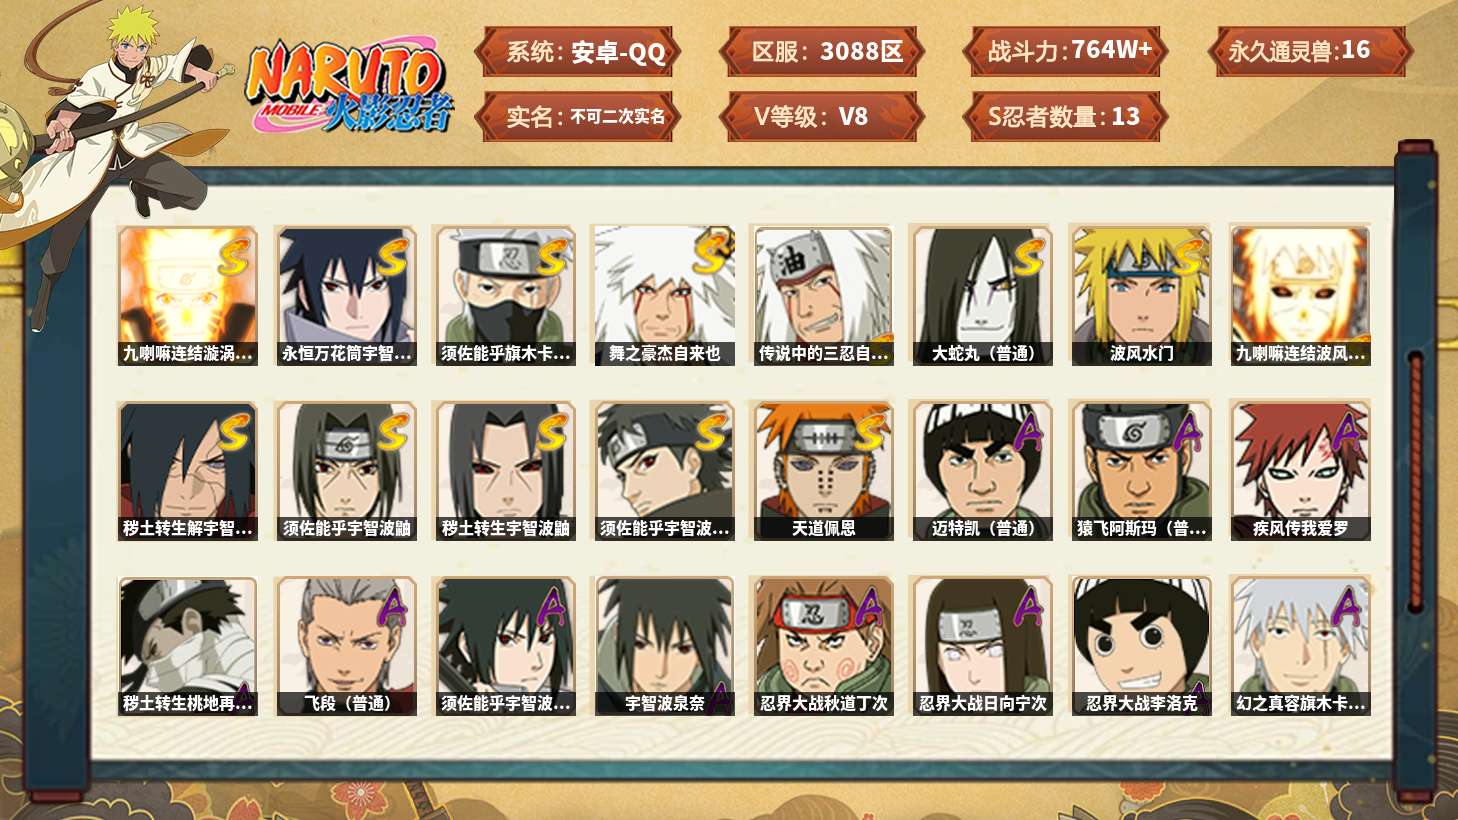This screenshot has width=1458, height=820.
Task: Click the V等级 V8 badge
Action: (x=822, y=116)
